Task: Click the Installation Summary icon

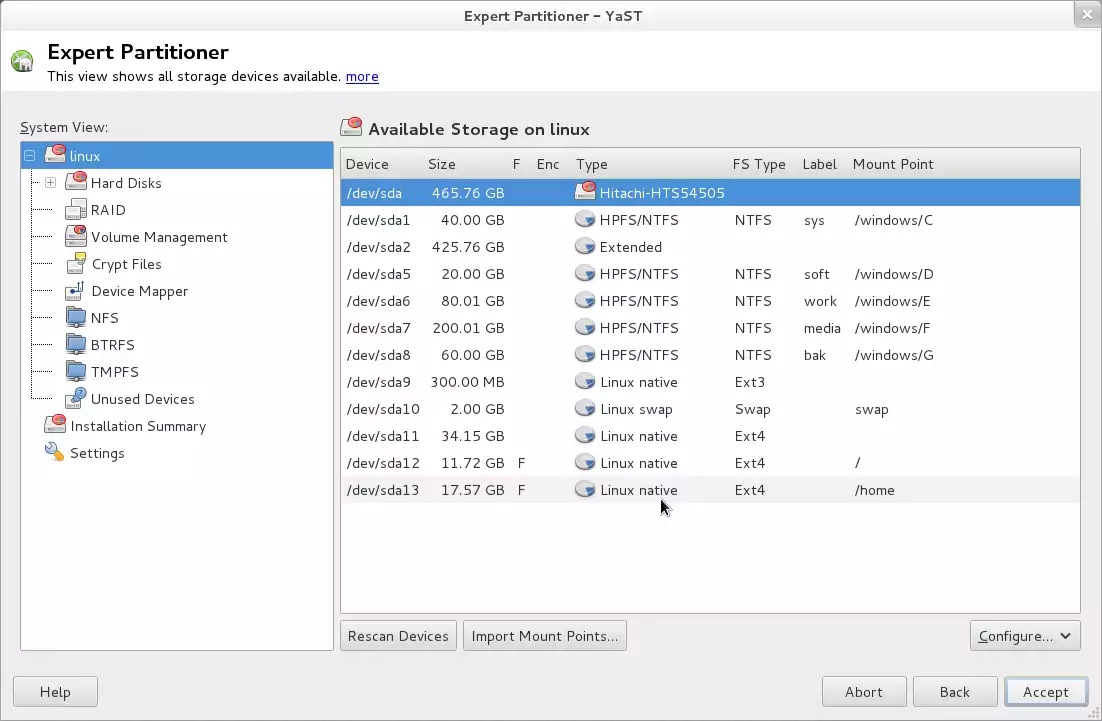Action: (55, 426)
